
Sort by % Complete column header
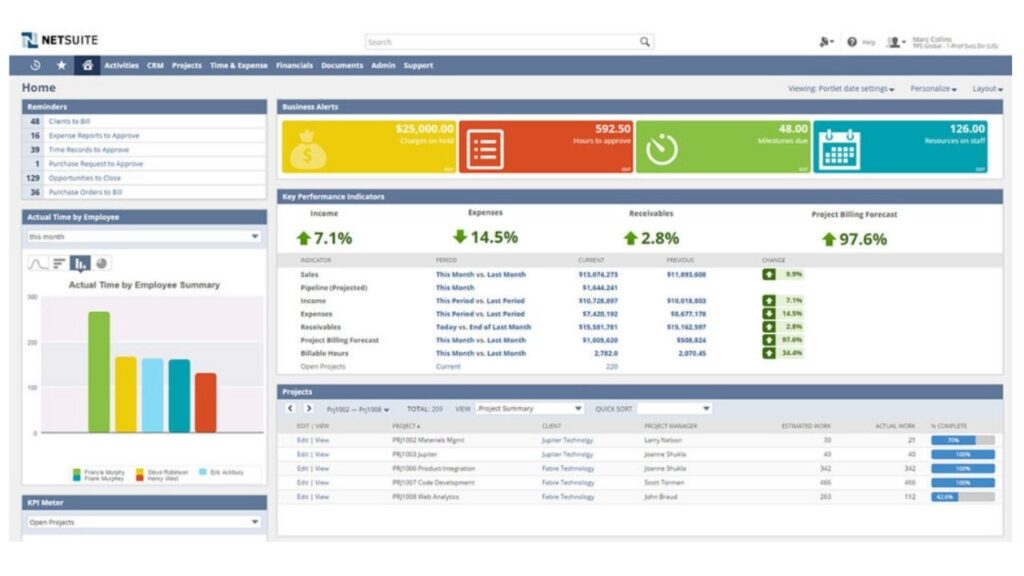click(x=949, y=426)
